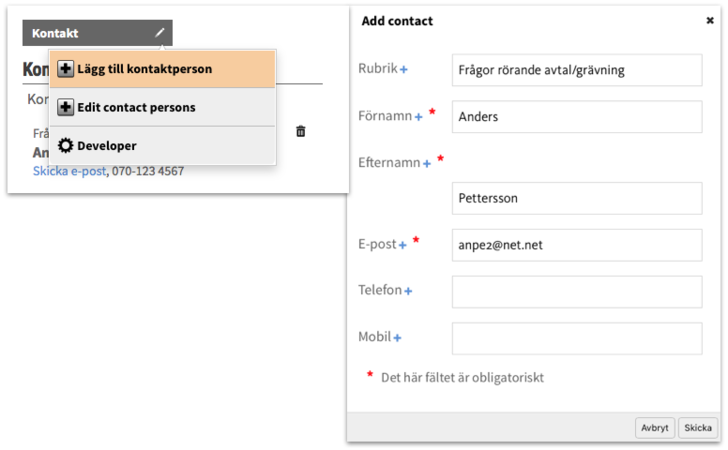Screen dimensions: 728x450
Task: Click the plus icon beside Efternamn label
Action: point(426,163)
